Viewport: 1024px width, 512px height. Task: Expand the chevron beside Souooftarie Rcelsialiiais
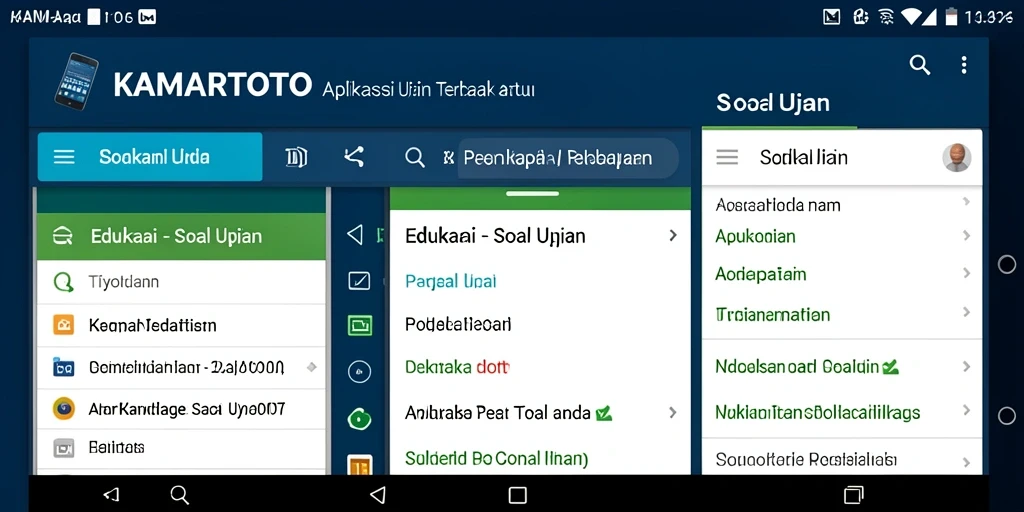967,462
